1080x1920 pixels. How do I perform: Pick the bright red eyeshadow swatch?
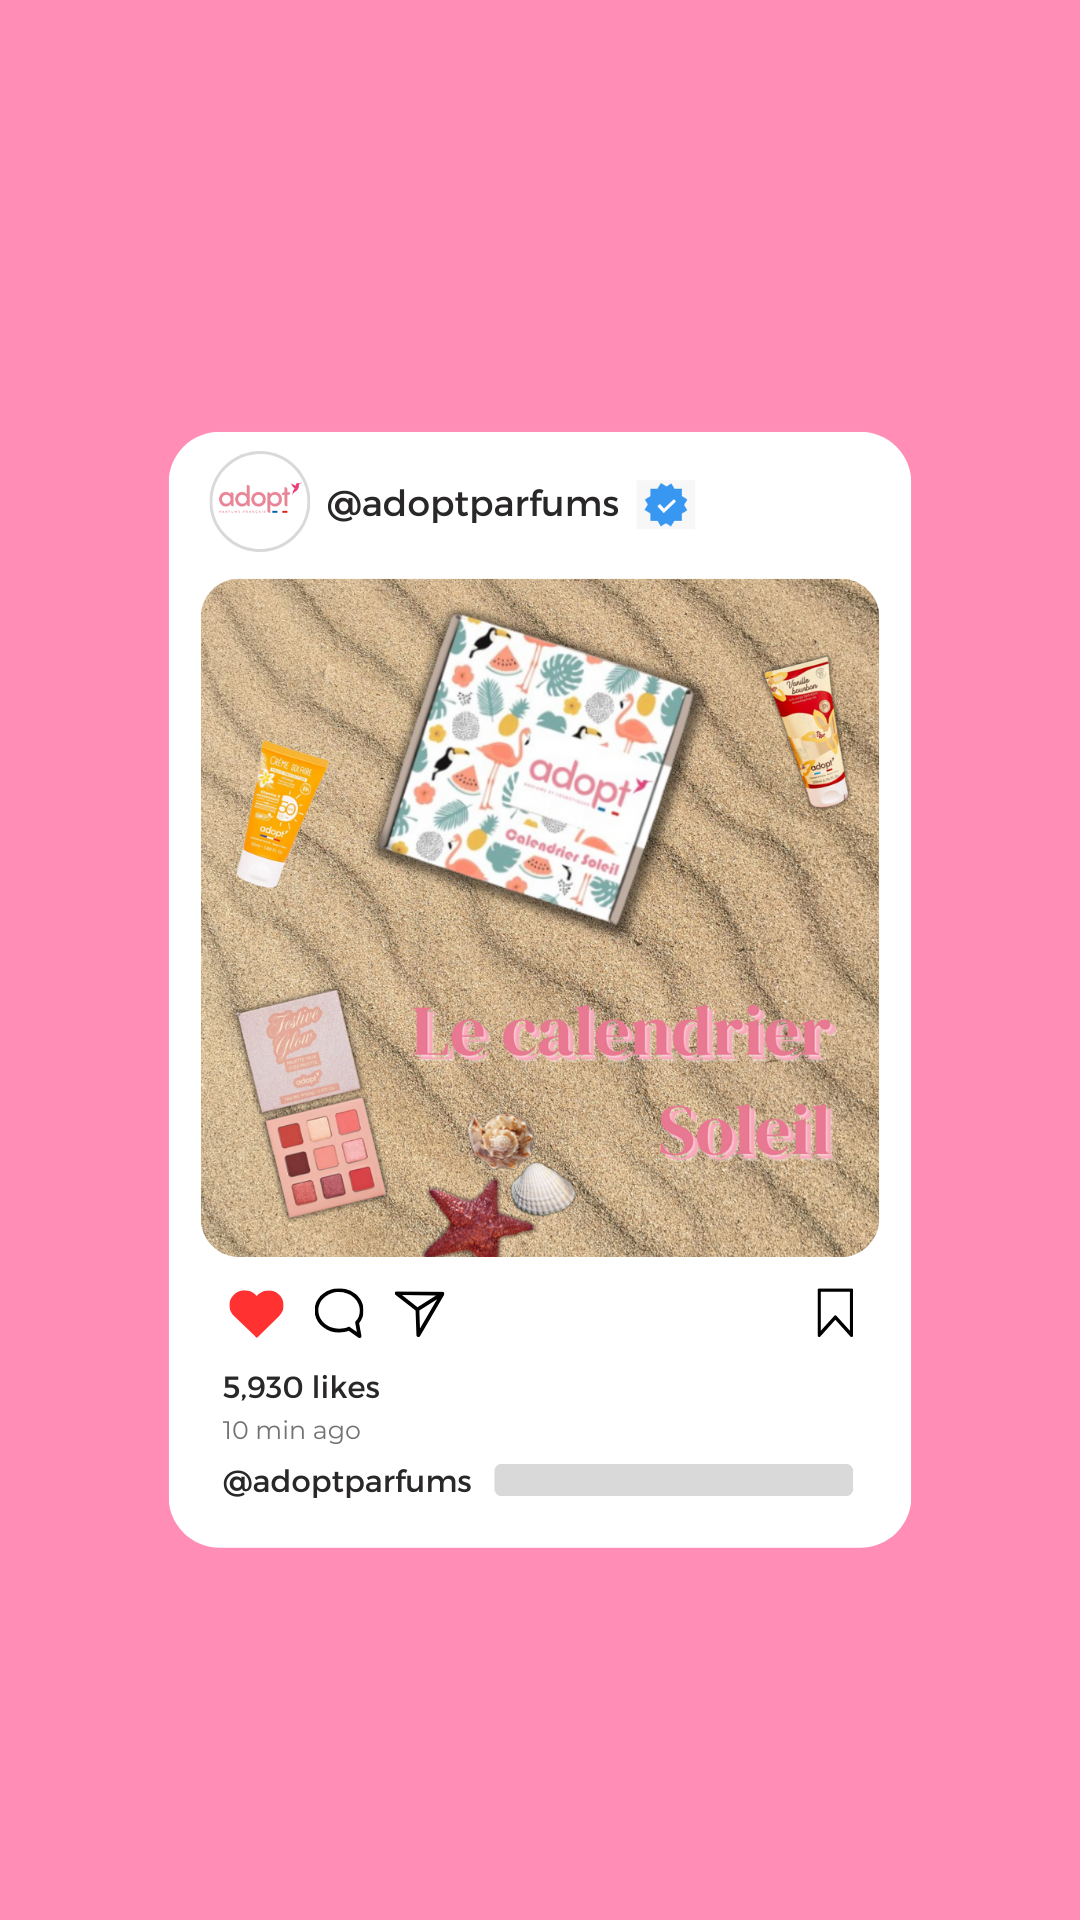363,1178
